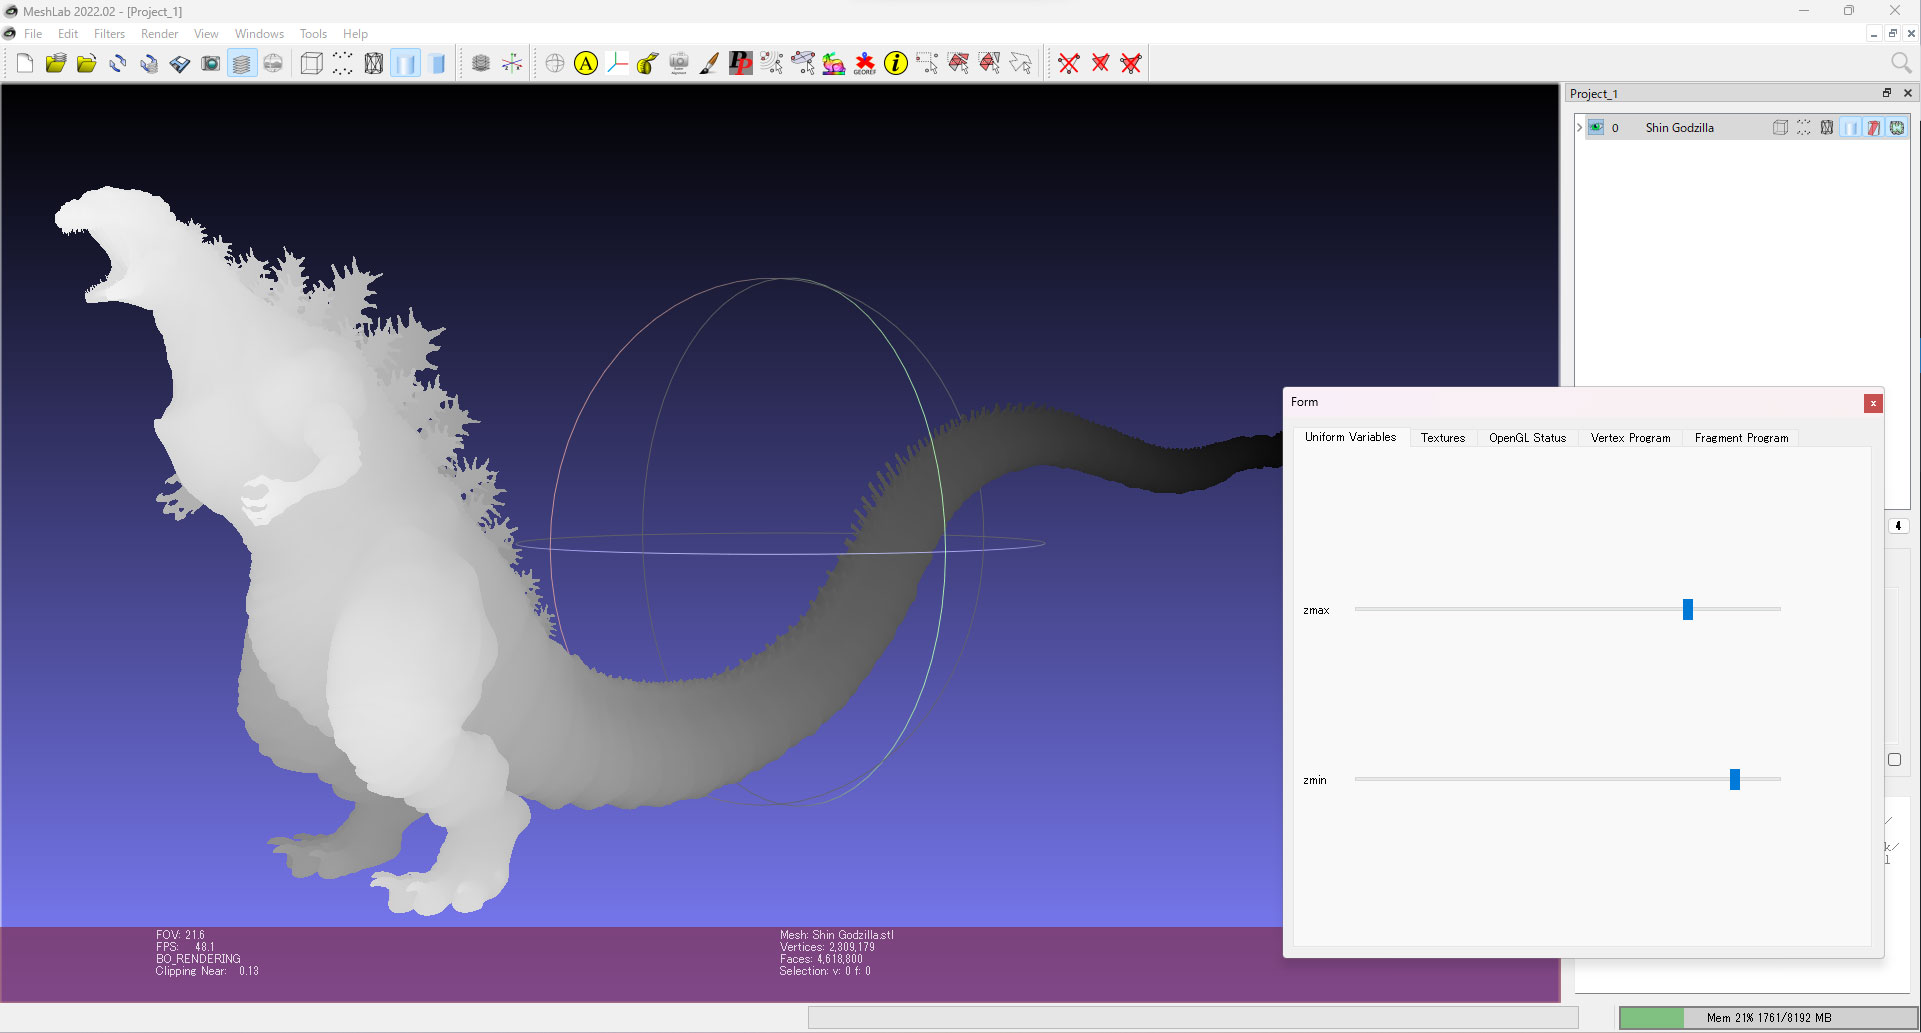Toggle Points rendering in main toolbar

[x=342, y=64]
